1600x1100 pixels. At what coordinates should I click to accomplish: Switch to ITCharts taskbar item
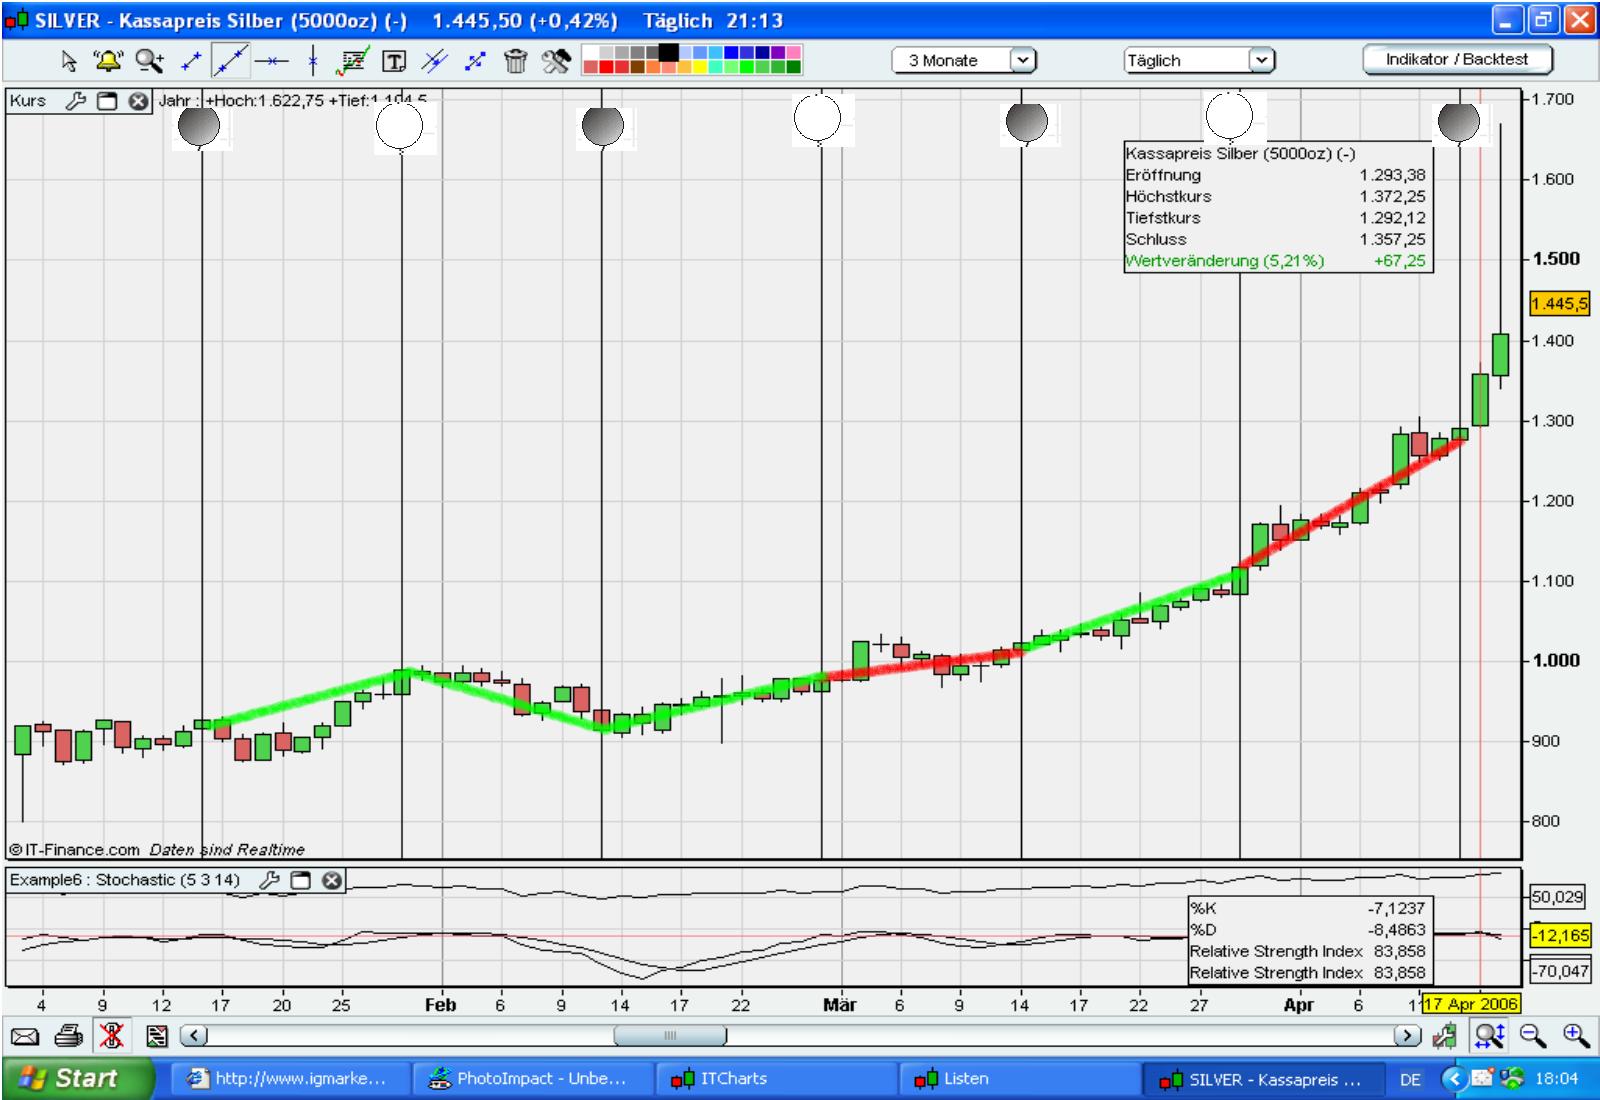(x=775, y=1078)
